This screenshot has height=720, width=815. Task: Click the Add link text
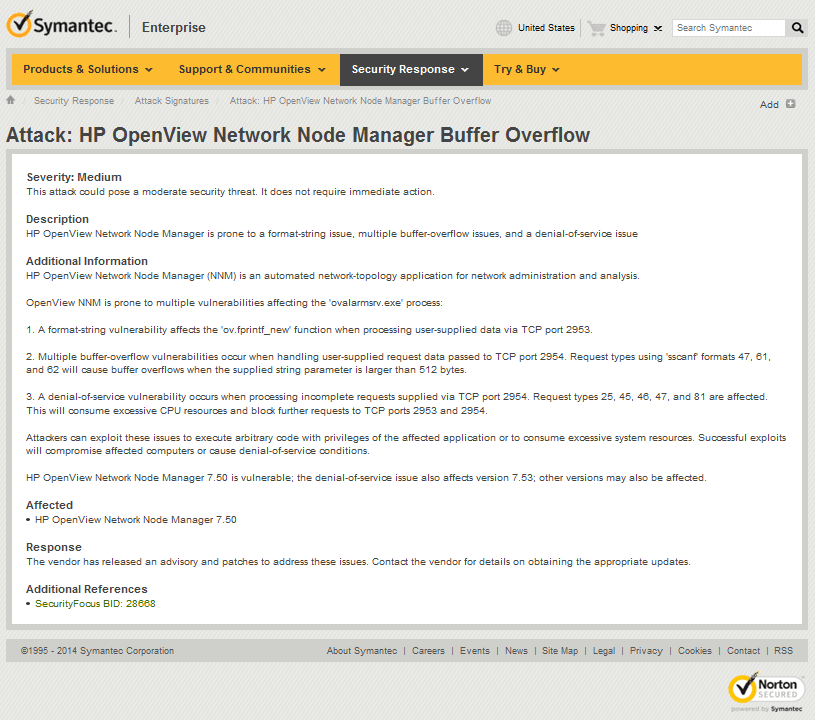coord(769,104)
